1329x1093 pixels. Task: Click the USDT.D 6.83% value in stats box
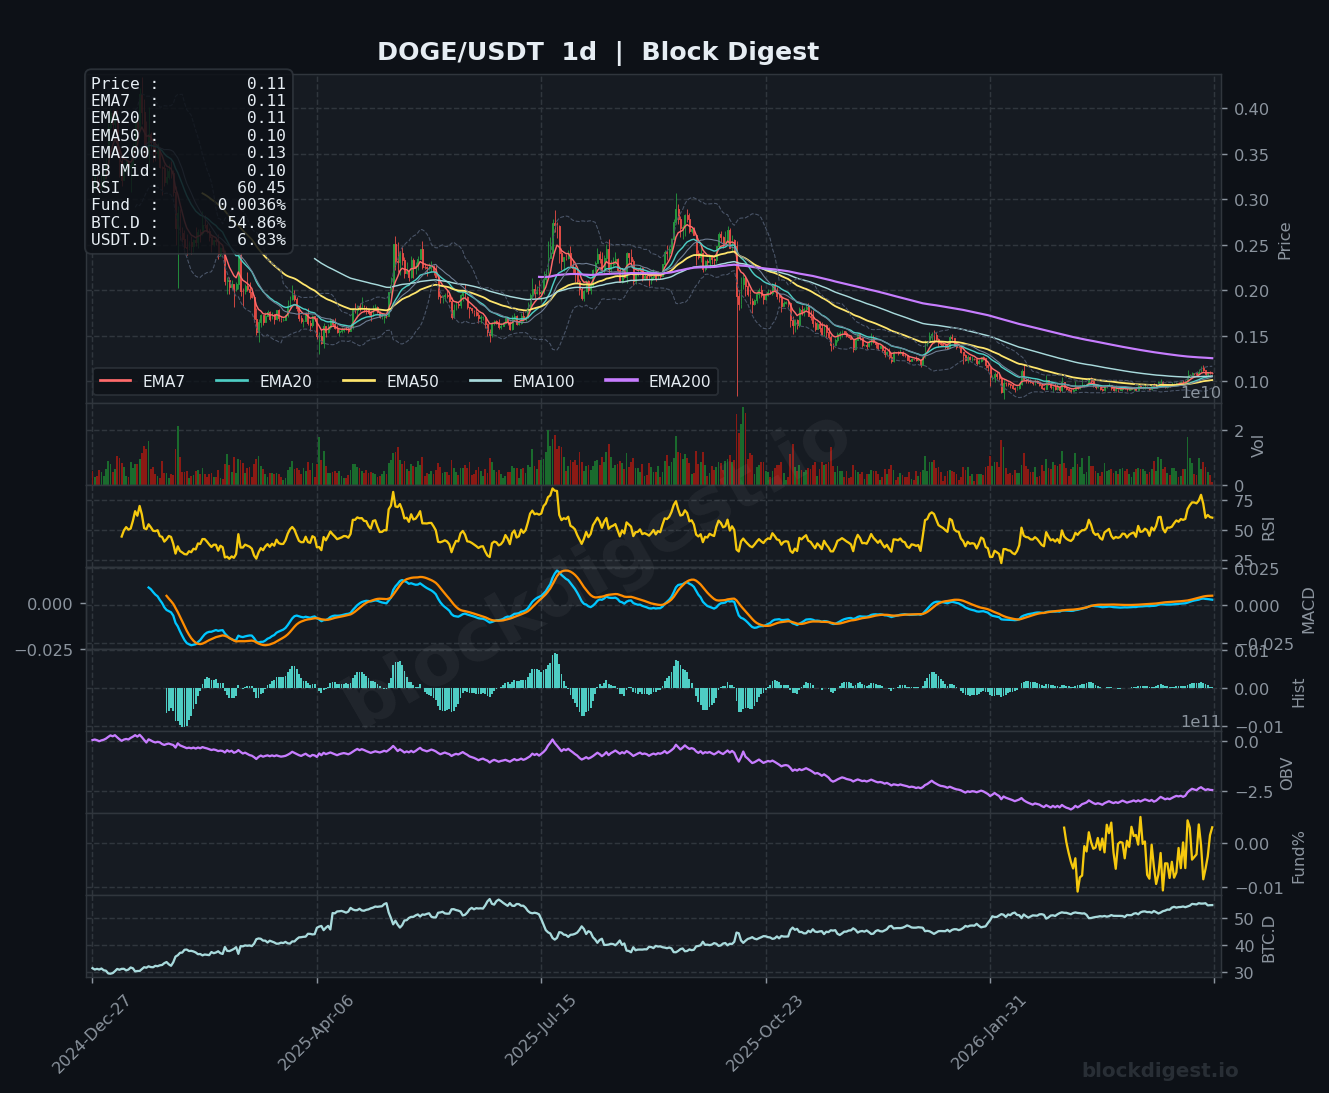[x=262, y=240]
